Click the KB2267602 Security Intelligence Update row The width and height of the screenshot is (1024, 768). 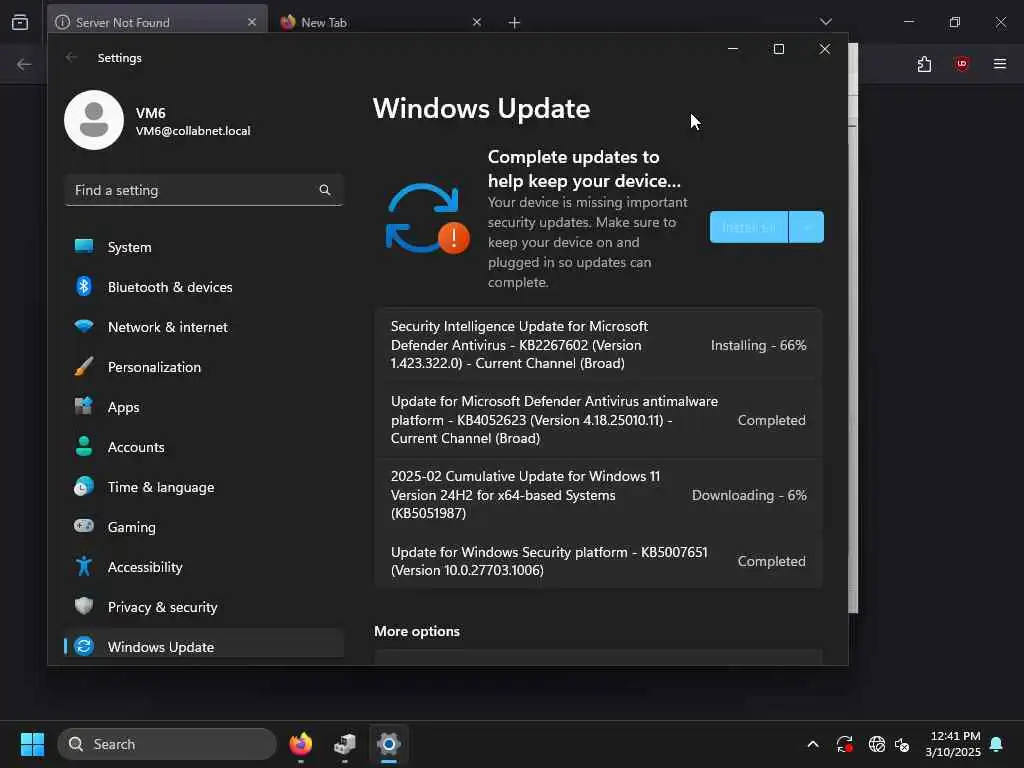click(598, 345)
